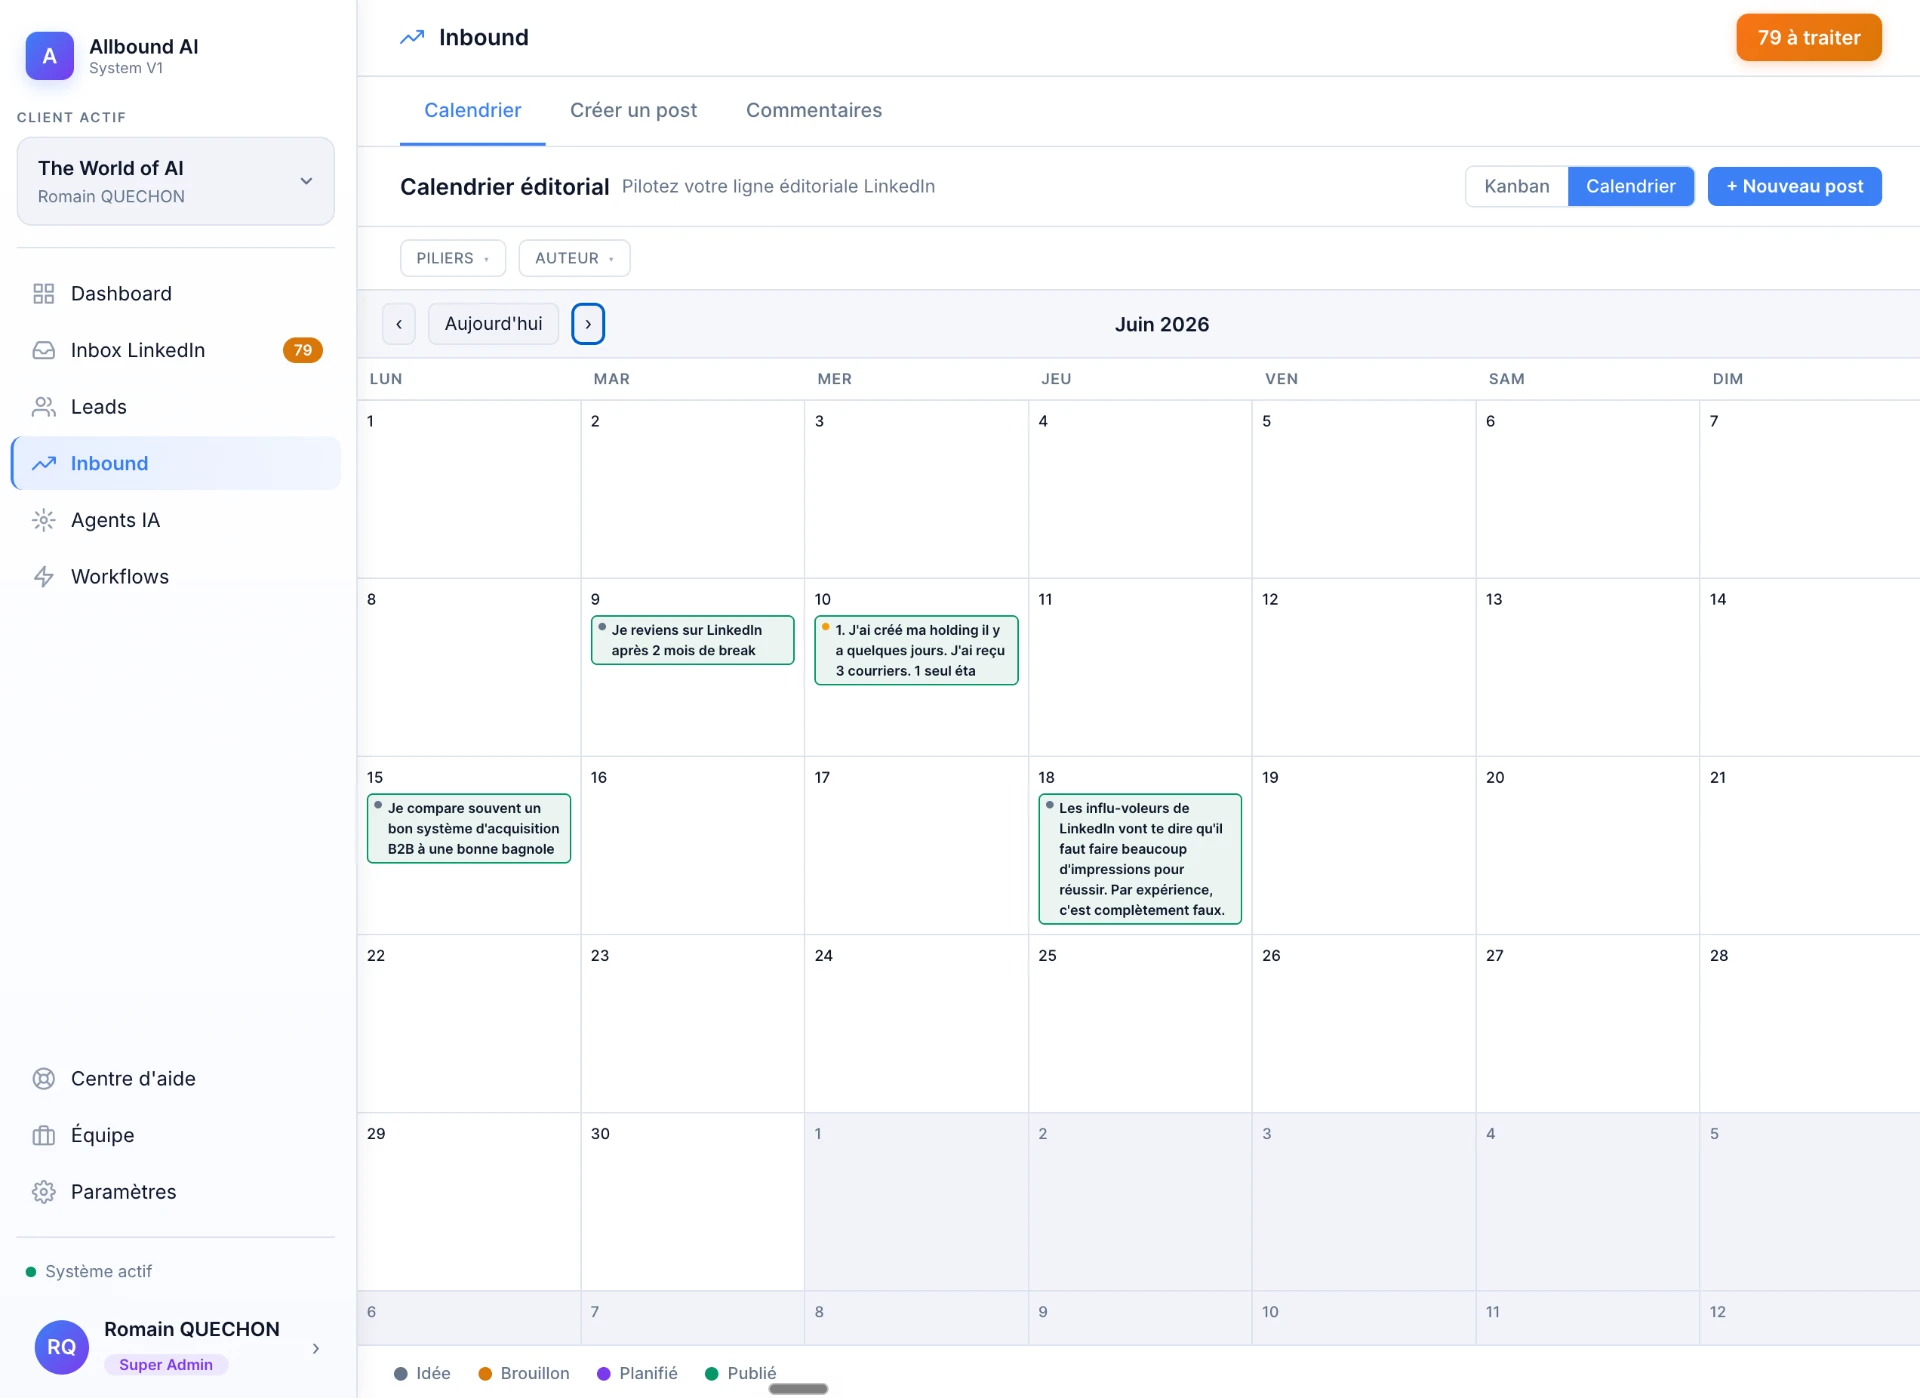
Task: Open post 'Je compare souvent' on June 15
Action: coord(469,828)
